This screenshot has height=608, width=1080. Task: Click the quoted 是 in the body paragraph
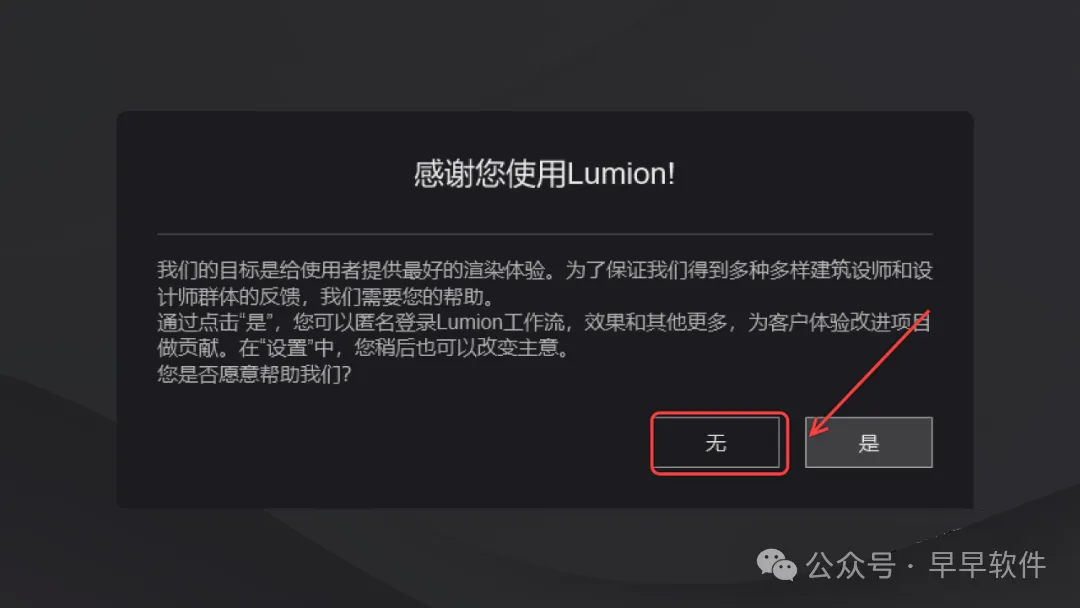pyautogui.click(x=256, y=322)
